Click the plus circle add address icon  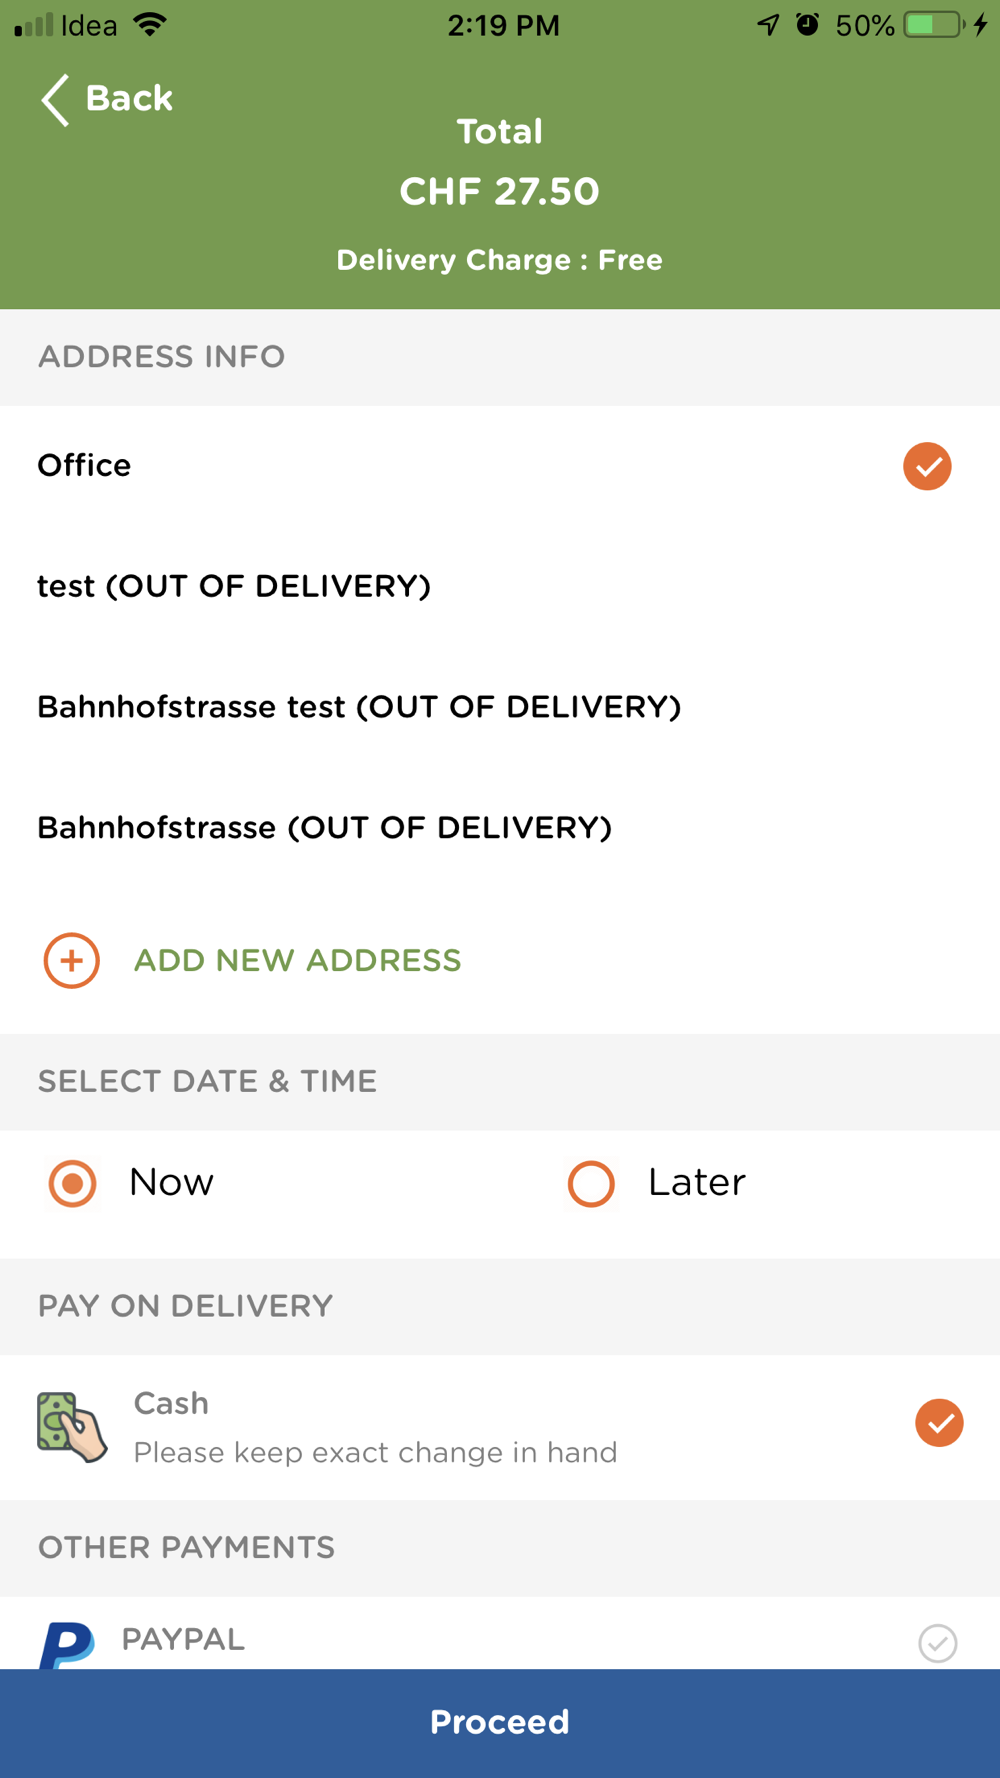pos(71,961)
